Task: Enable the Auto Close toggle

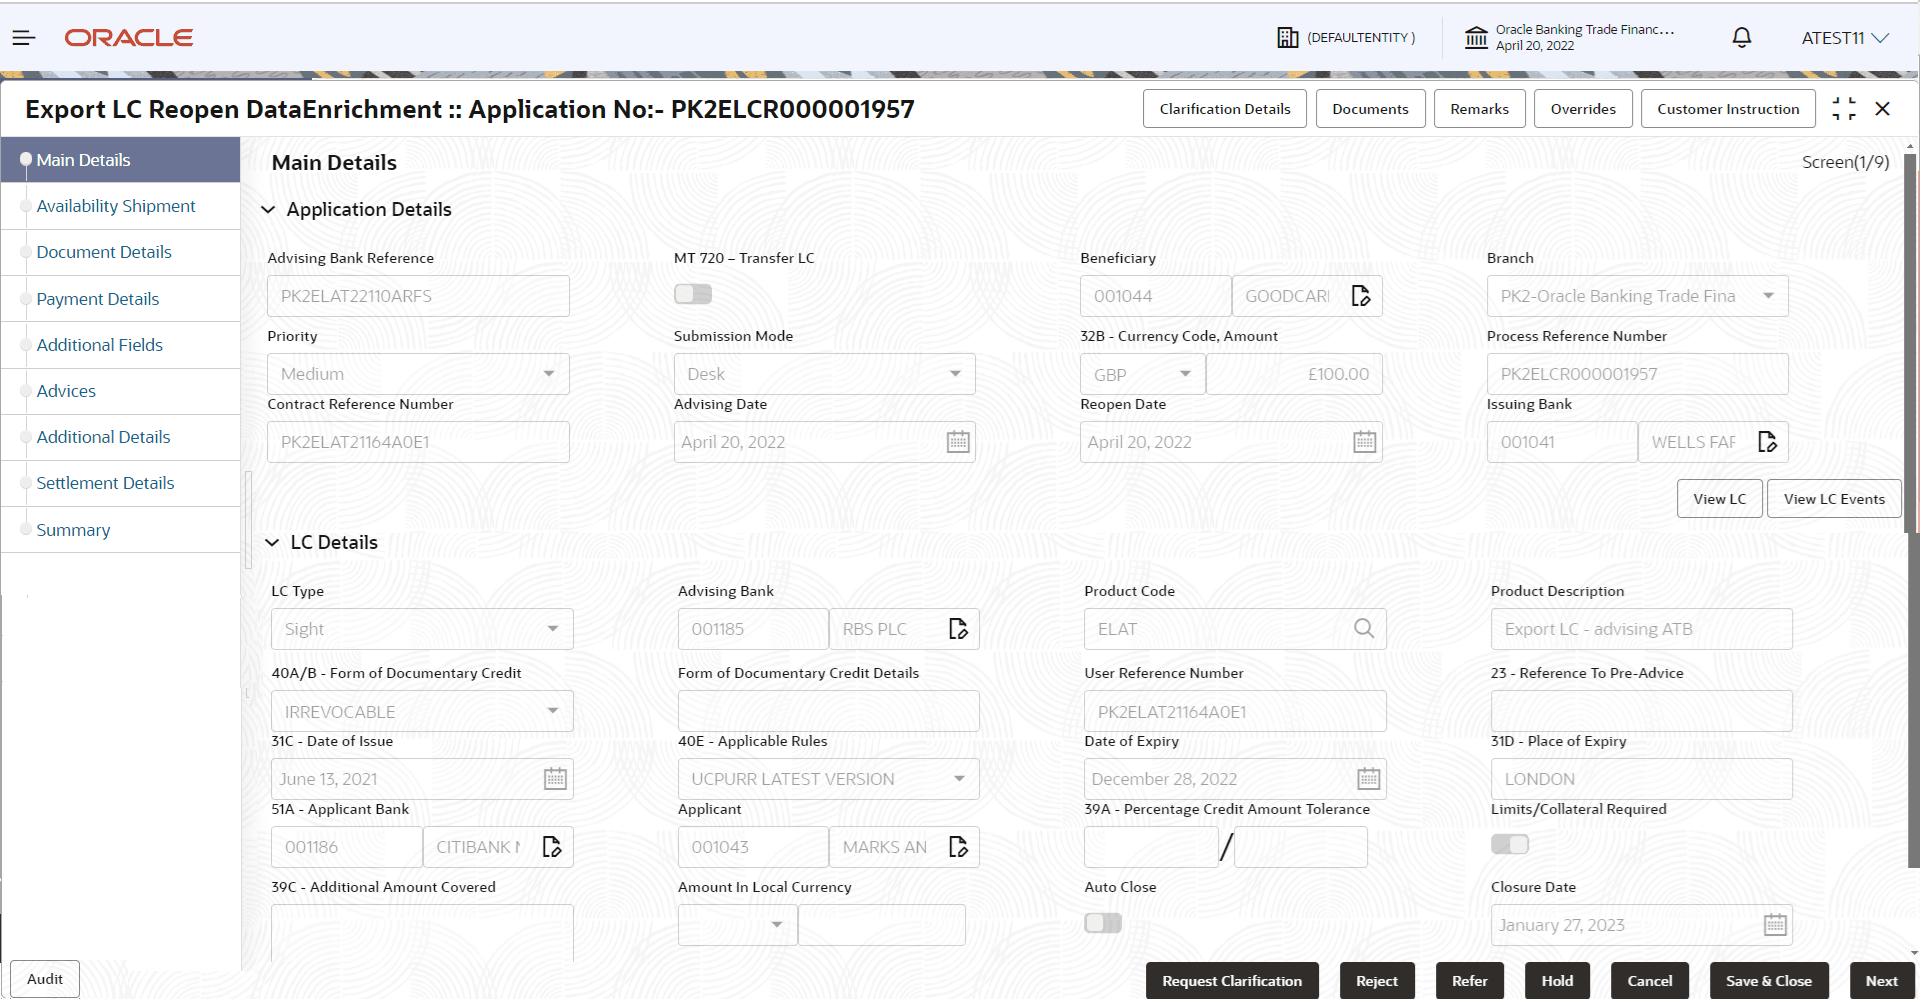Action: pyautogui.click(x=1102, y=923)
